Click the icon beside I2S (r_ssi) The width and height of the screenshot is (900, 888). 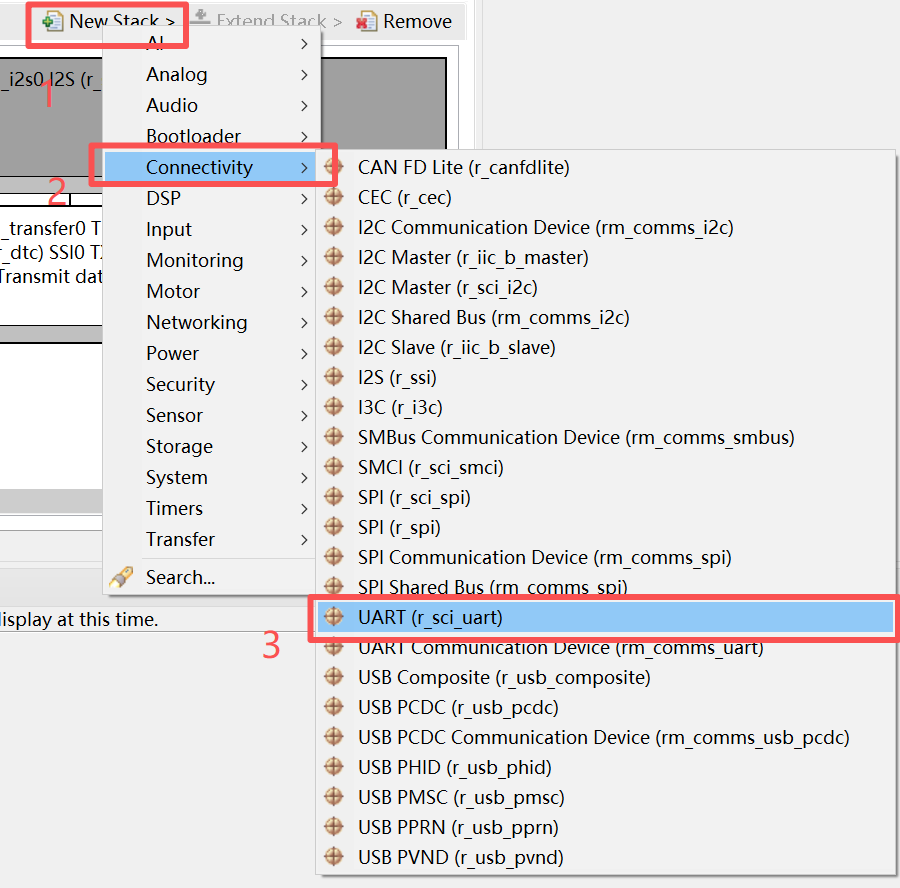tap(333, 377)
